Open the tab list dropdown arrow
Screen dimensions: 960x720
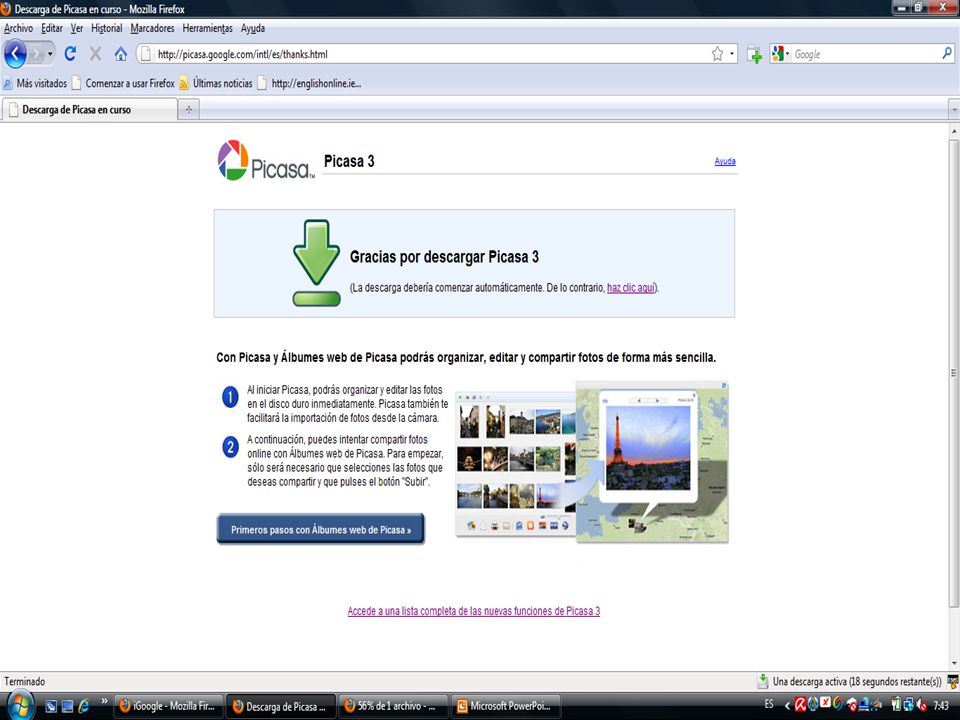coord(954,110)
